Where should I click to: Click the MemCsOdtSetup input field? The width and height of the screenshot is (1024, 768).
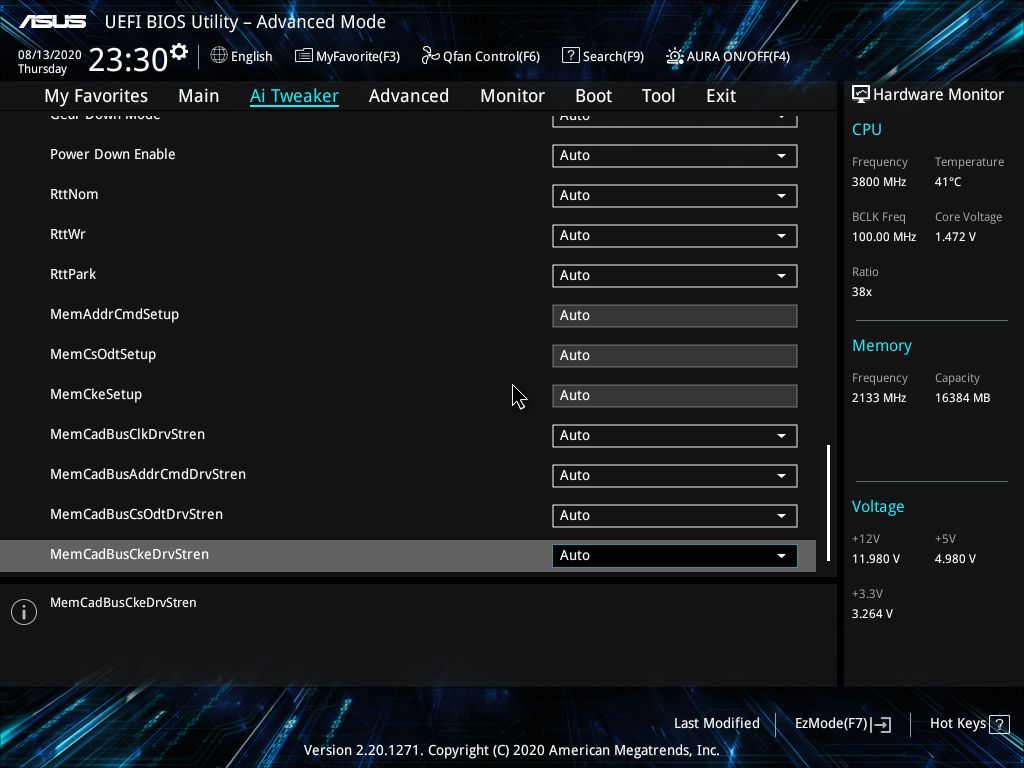(x=674, y=355)
